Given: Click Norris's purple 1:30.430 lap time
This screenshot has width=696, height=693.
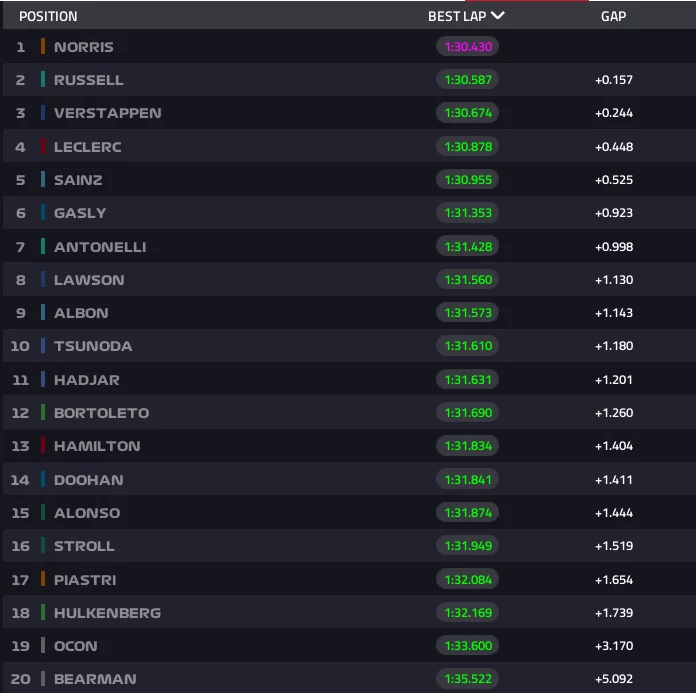Looking at the screenshot, I should (x=467, y=47).
